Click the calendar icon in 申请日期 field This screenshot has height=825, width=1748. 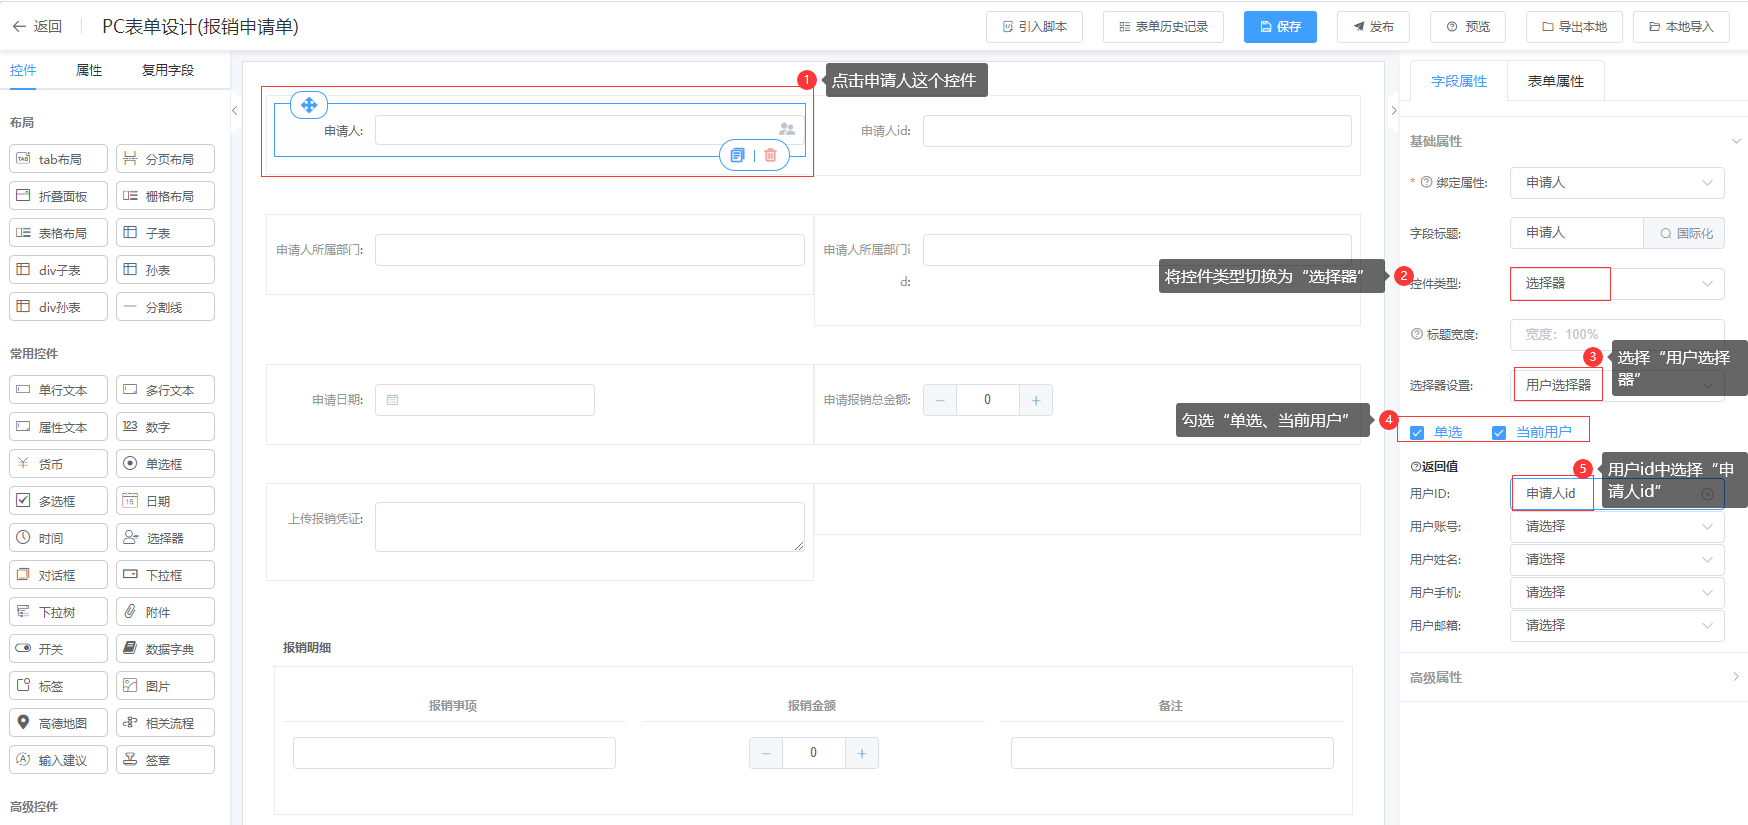393,400
